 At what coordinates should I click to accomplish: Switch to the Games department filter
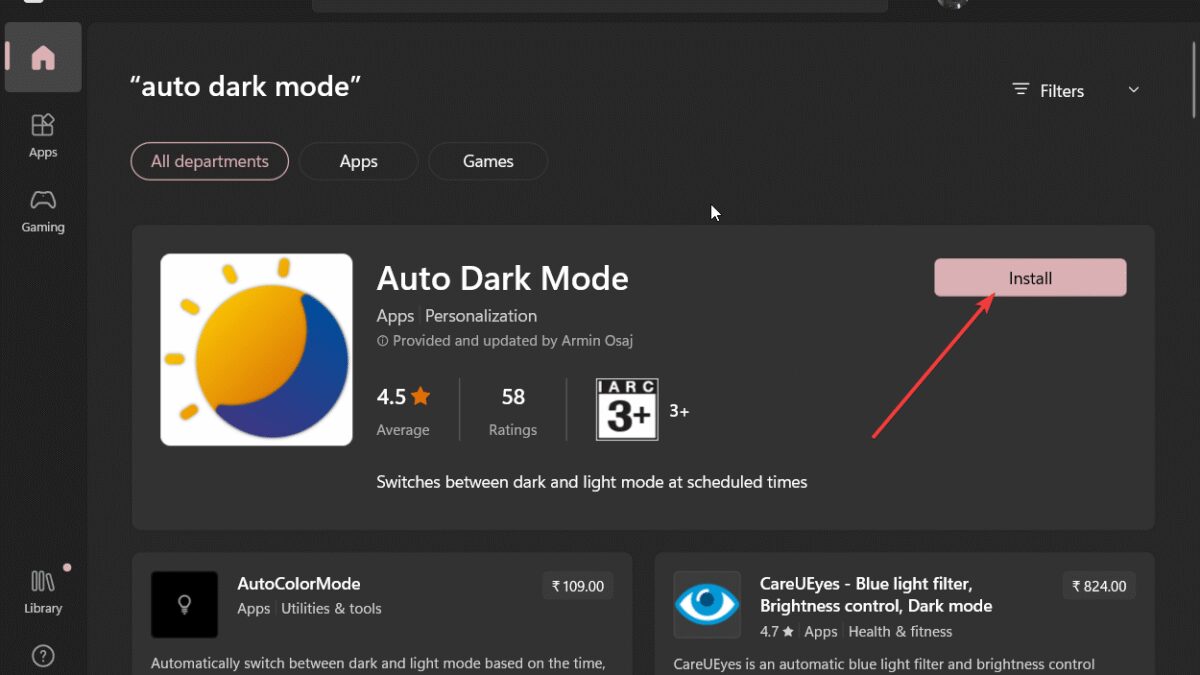coord(488,161)
